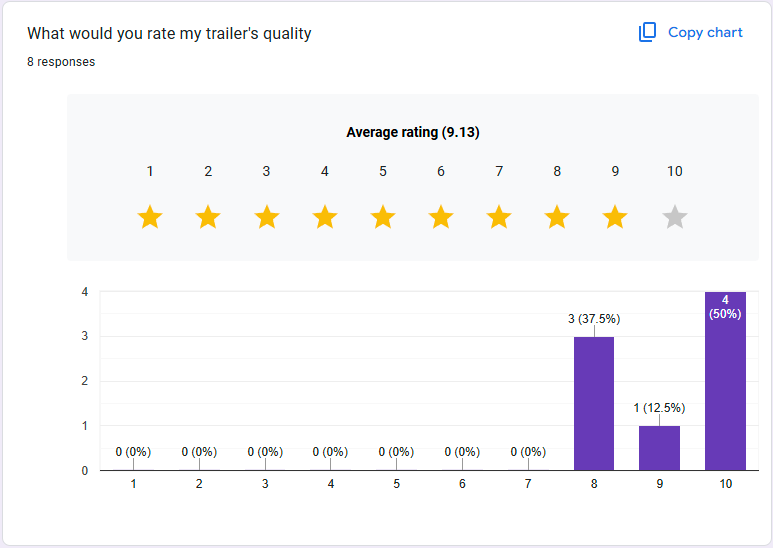The image size is (773, 548).
Task: Click the Copy chart icon
Action: (x=647, y=33)
